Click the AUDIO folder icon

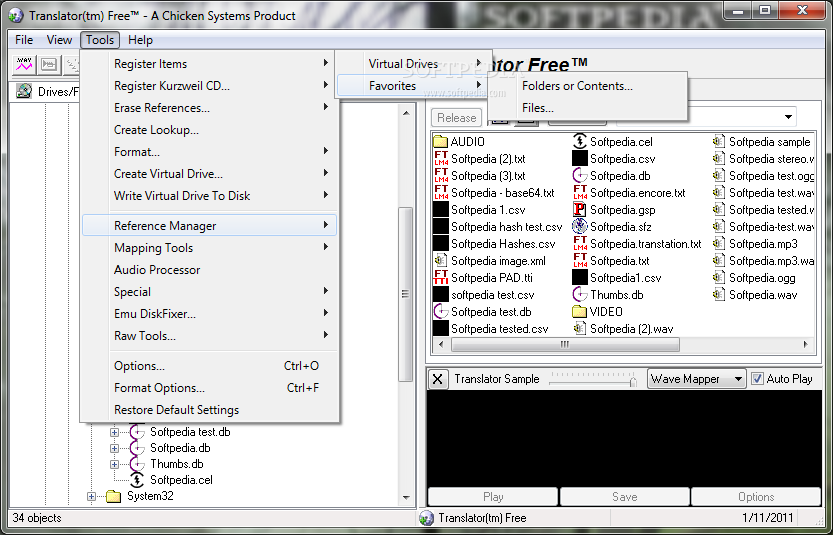(440, 142)
